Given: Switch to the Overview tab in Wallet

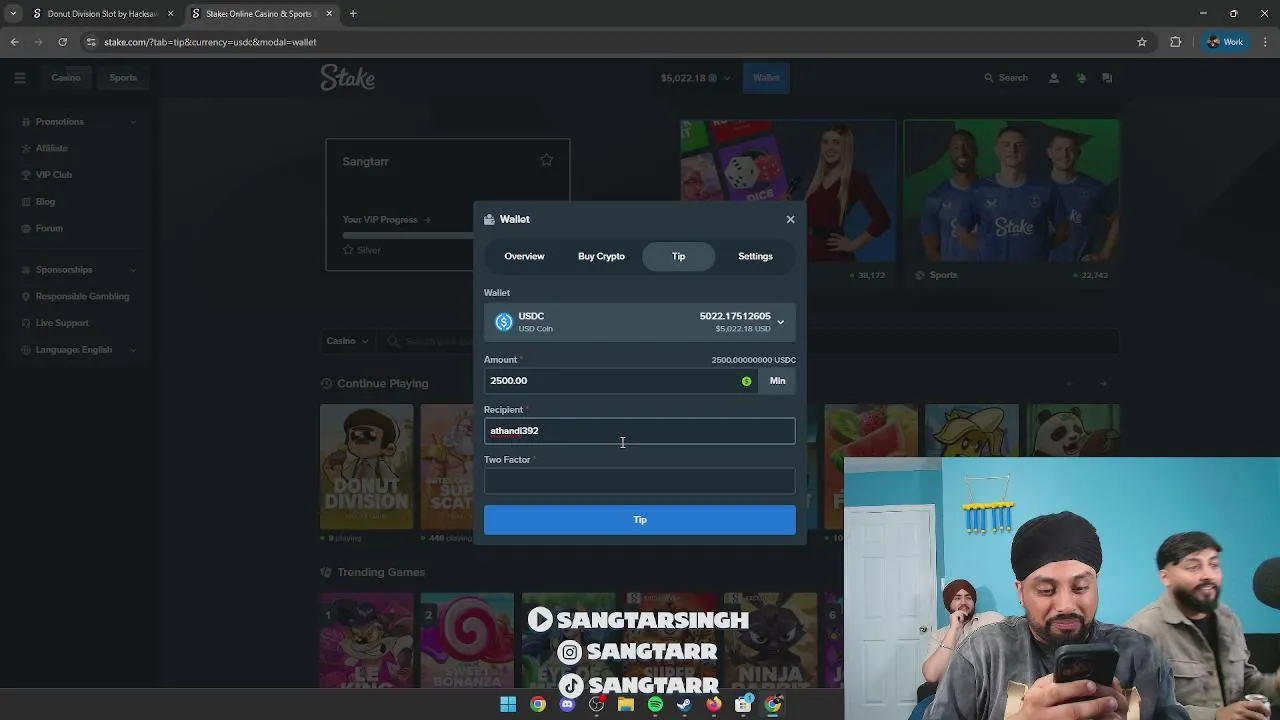Looking at the screenshot, I should tap(524, 256).
